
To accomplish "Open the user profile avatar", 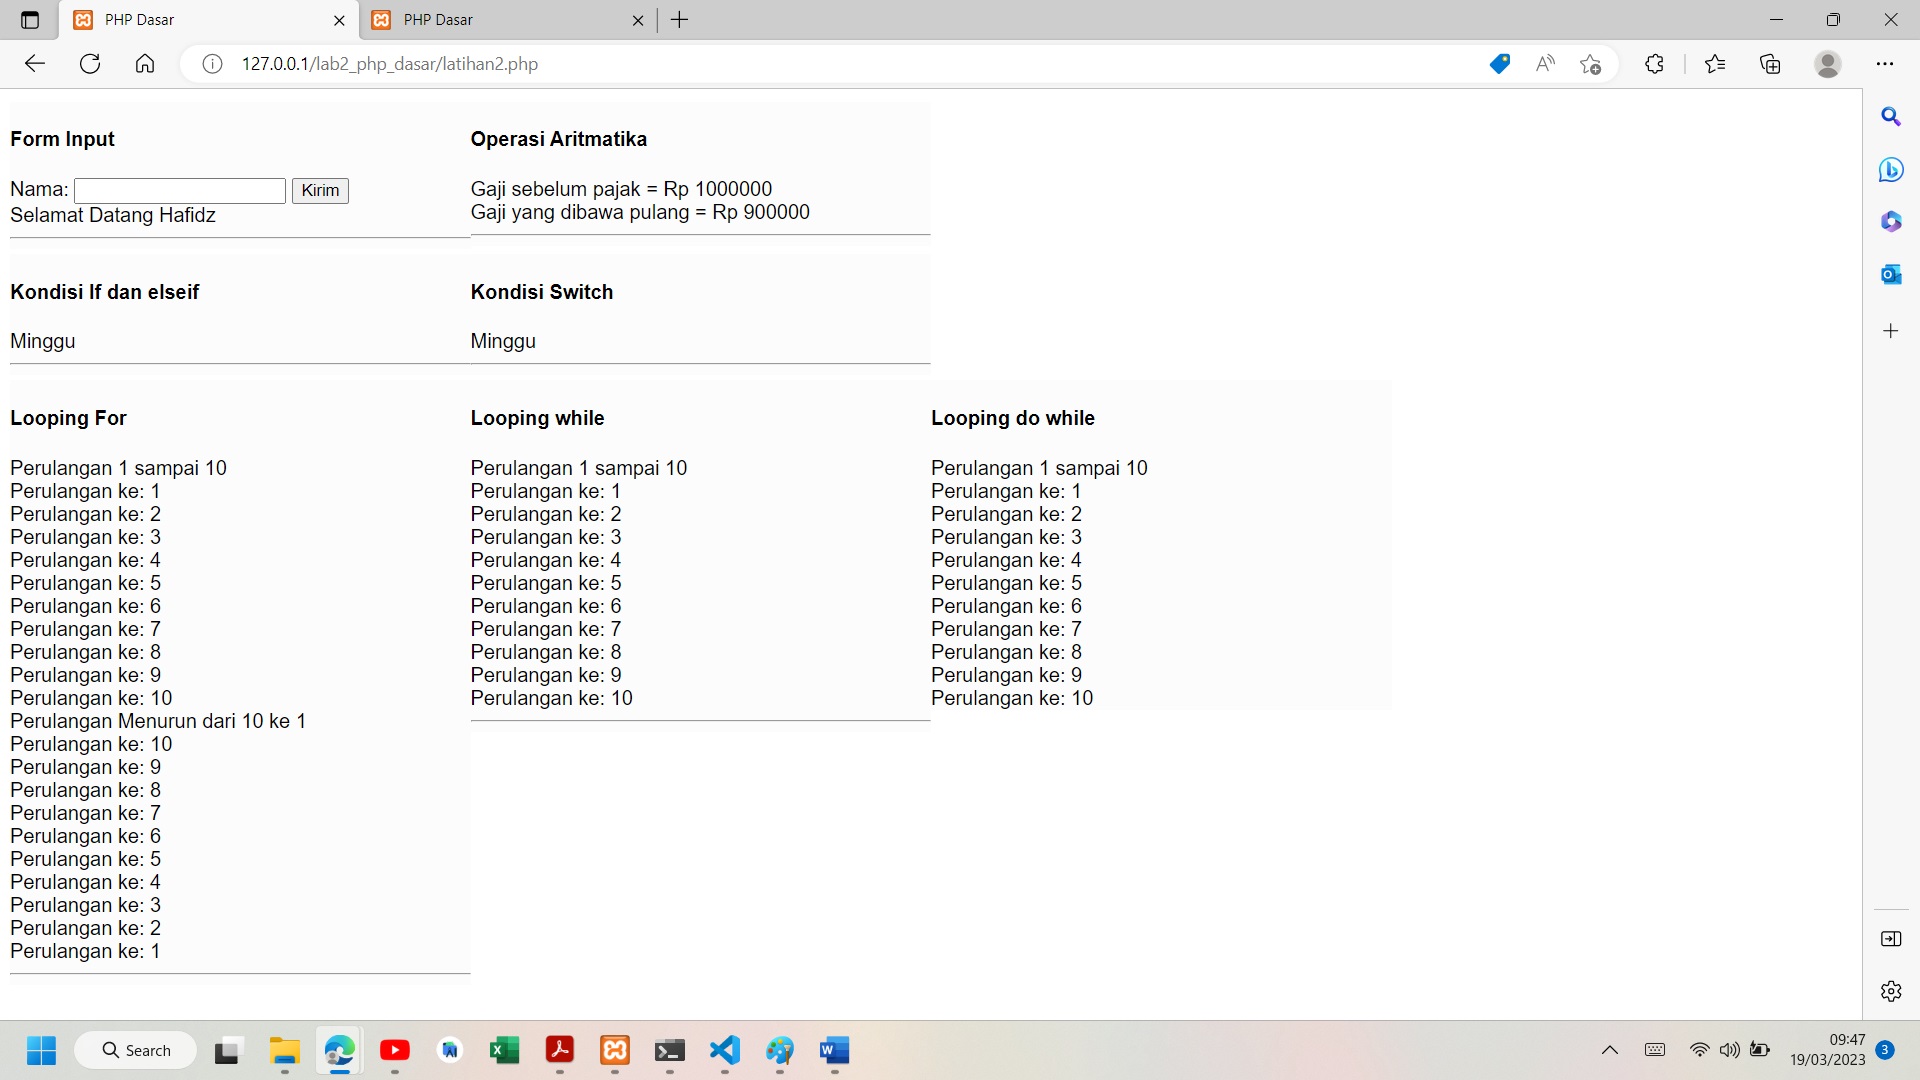I will [x=1828, y=64].
